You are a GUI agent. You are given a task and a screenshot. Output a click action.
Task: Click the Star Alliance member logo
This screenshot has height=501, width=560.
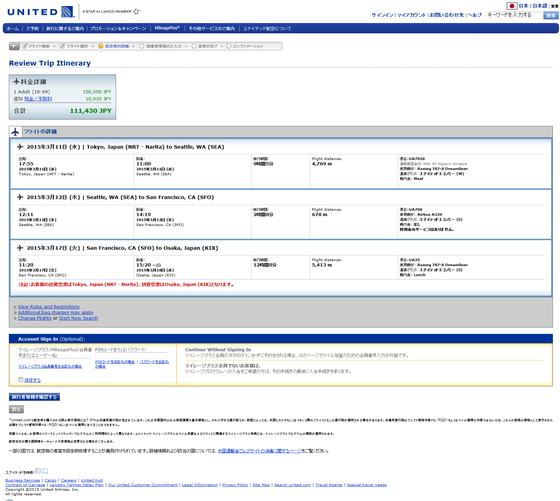click(111, 11)
